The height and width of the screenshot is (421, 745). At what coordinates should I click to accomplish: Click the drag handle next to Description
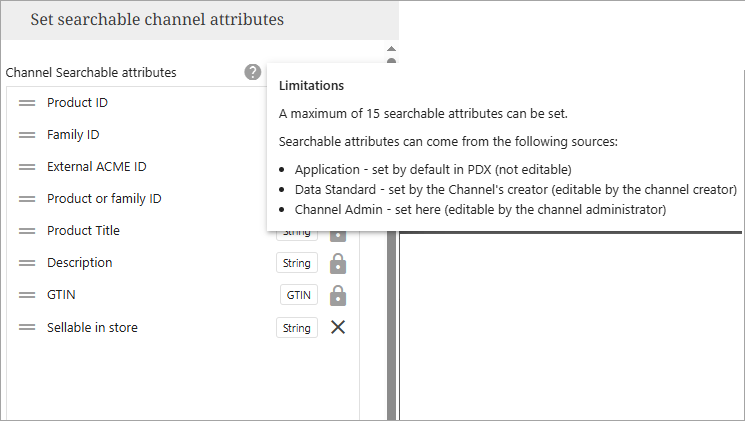click(x=27, y=263)
